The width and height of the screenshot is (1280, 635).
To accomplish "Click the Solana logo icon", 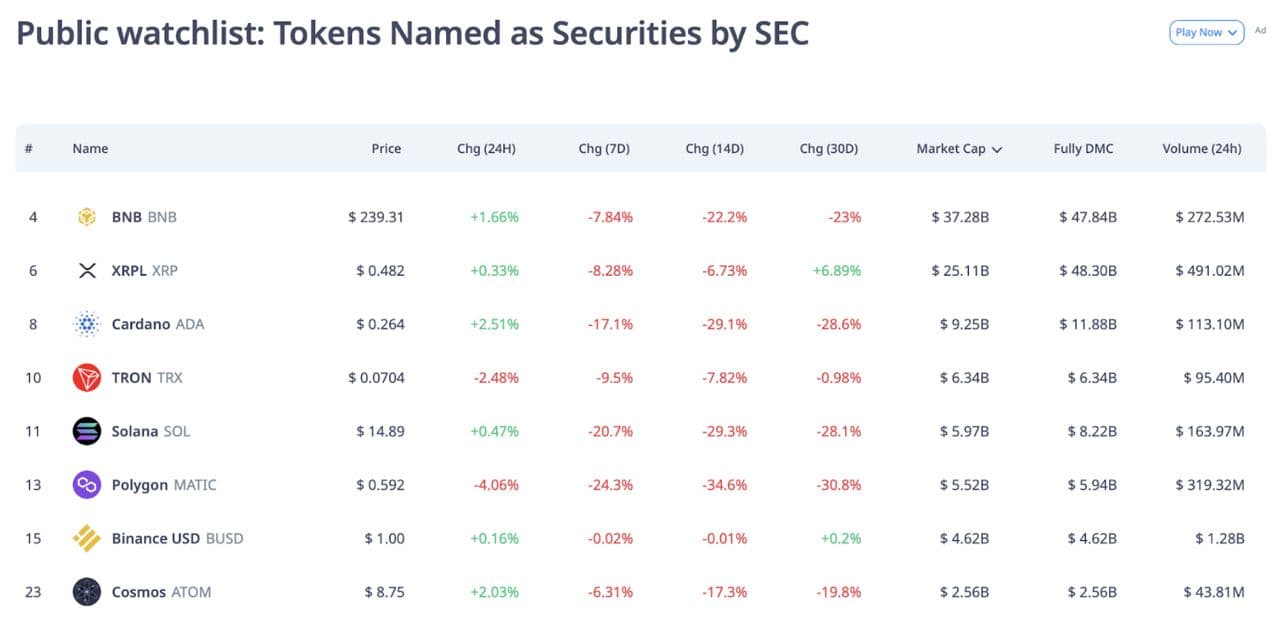I will pos(87,431).
